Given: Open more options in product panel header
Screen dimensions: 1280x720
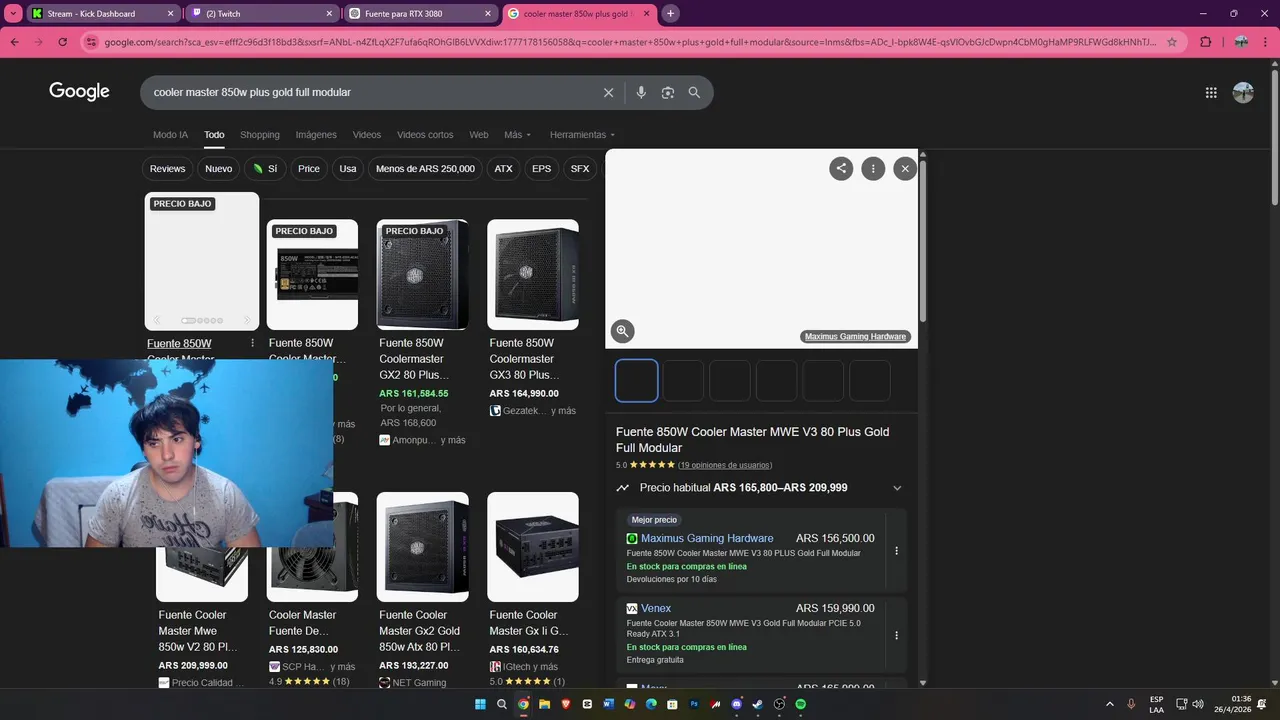Looking at the screenshot, I should pos(873,169).
